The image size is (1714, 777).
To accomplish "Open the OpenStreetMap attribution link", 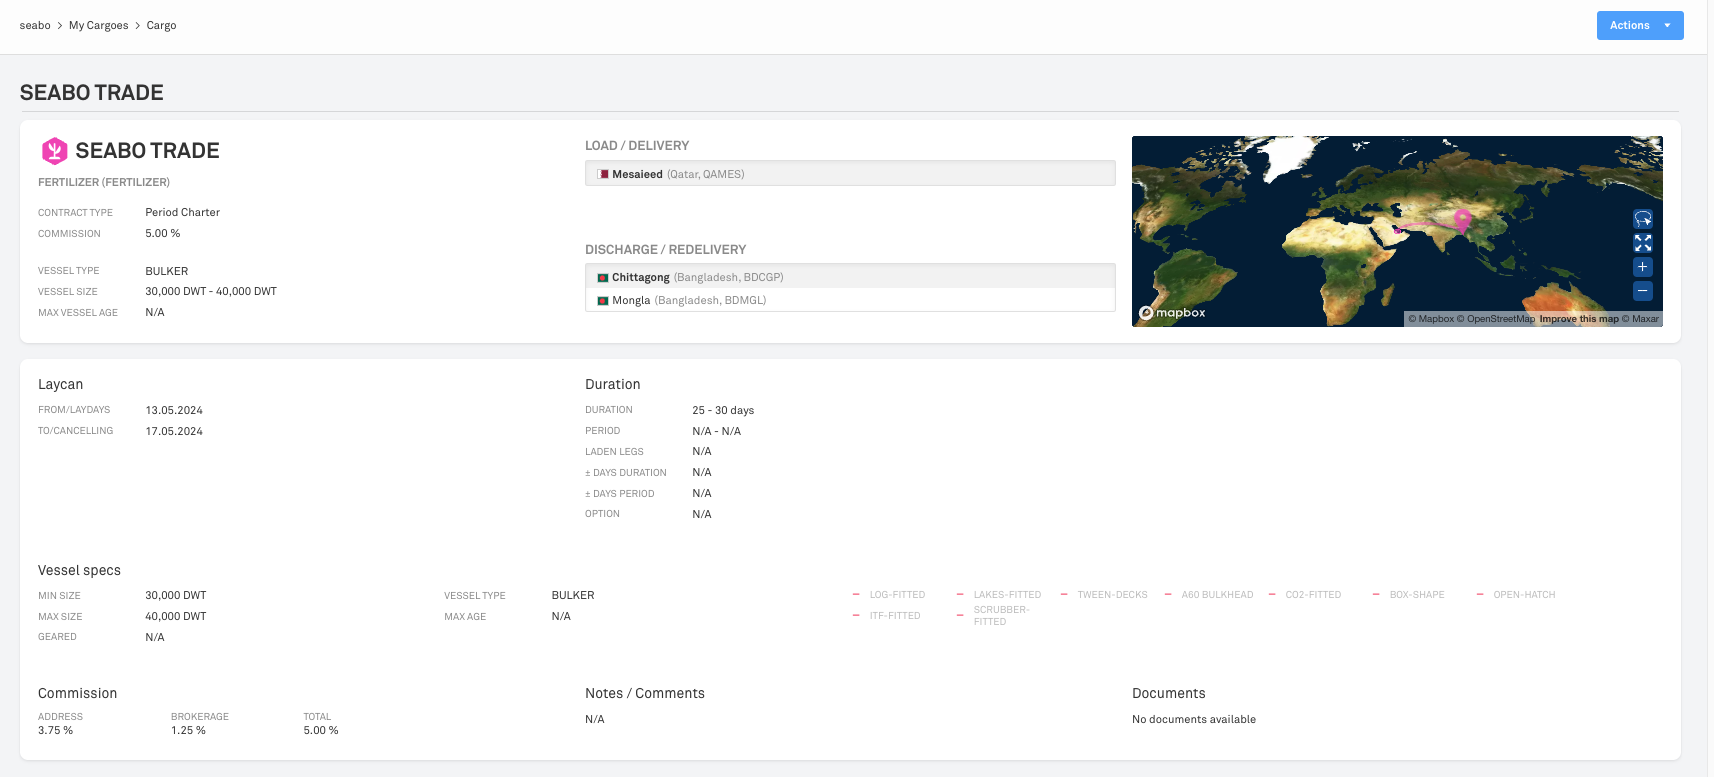I will pyautogui.click(x=1500, y=319).
